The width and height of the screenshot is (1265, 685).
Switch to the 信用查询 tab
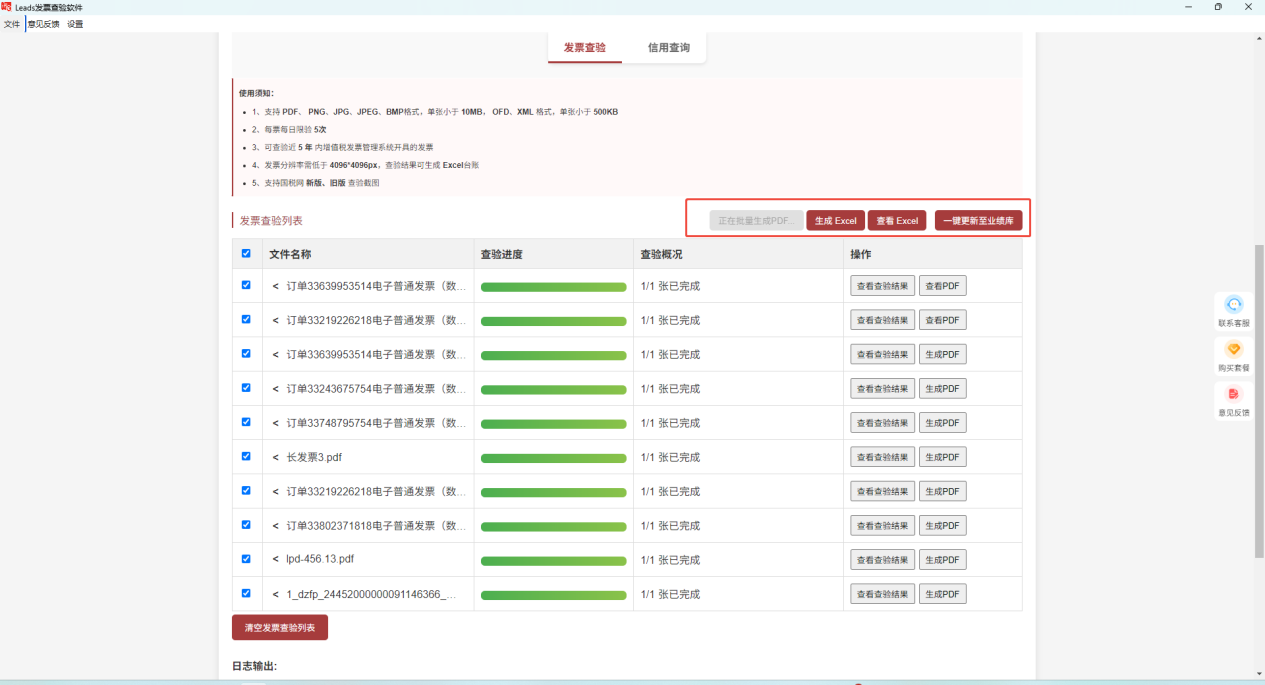coord(669,47)
